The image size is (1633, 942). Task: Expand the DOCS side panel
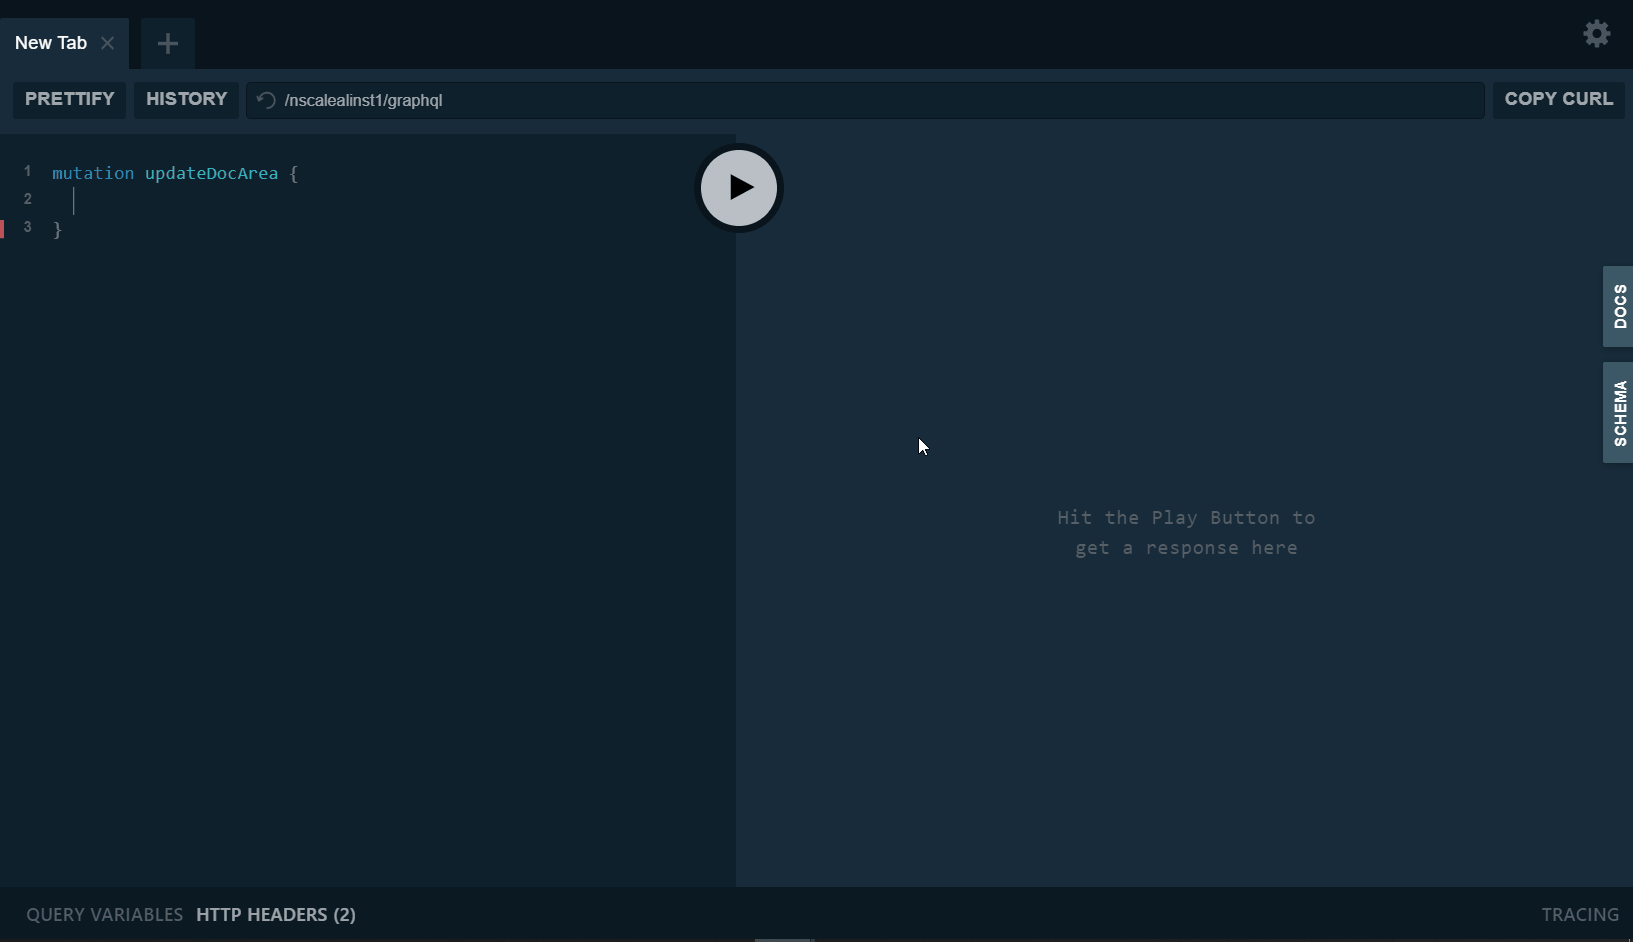[x=1617, y=307]
